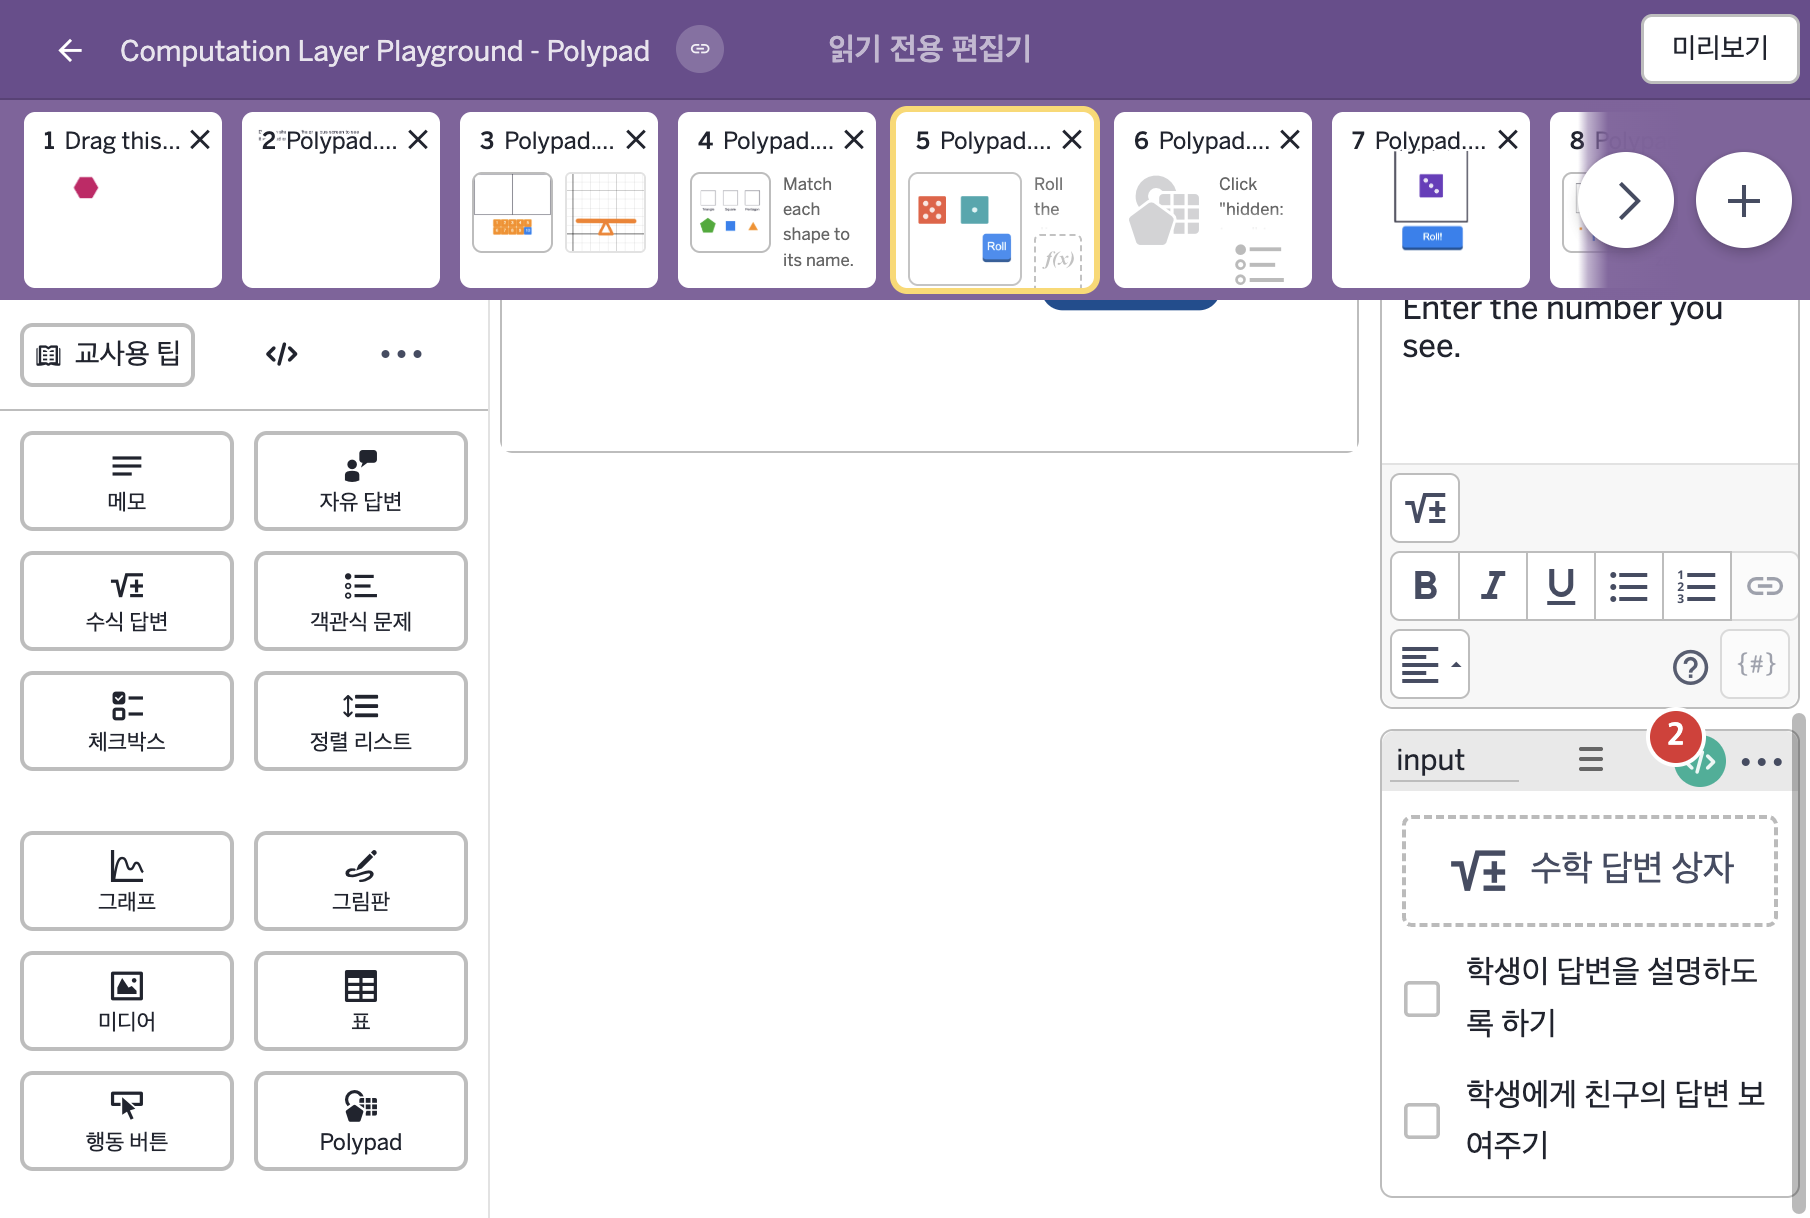The width and height of the screenshot is (1810, 1218).
Task: Copy the activity link icon
Action: 700,49
